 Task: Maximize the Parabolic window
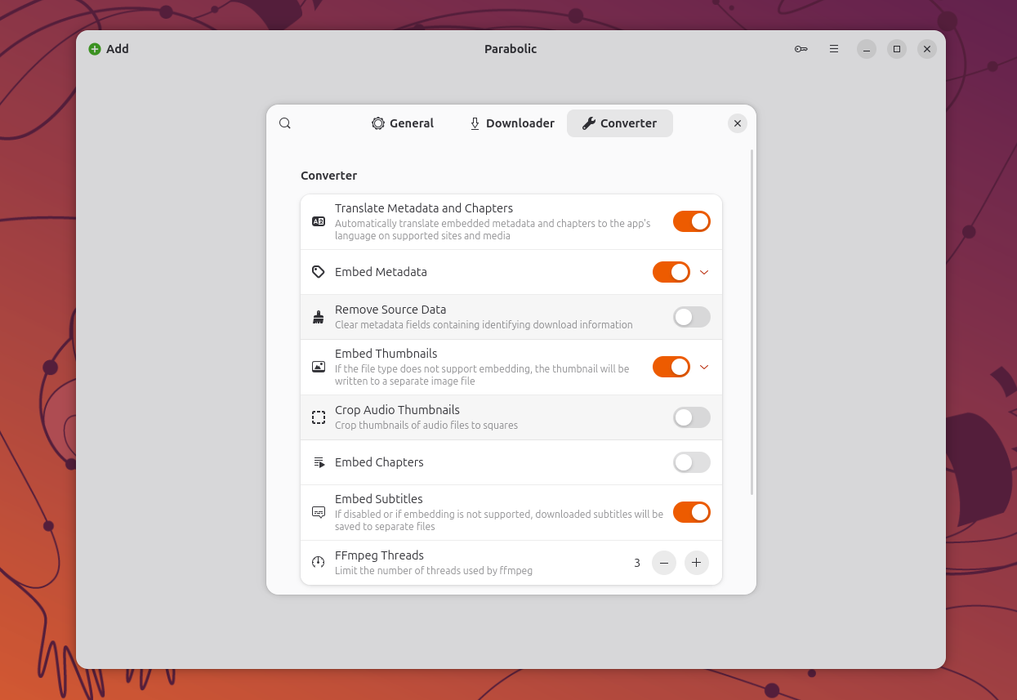pyautogui.click(x=897, y=49)
